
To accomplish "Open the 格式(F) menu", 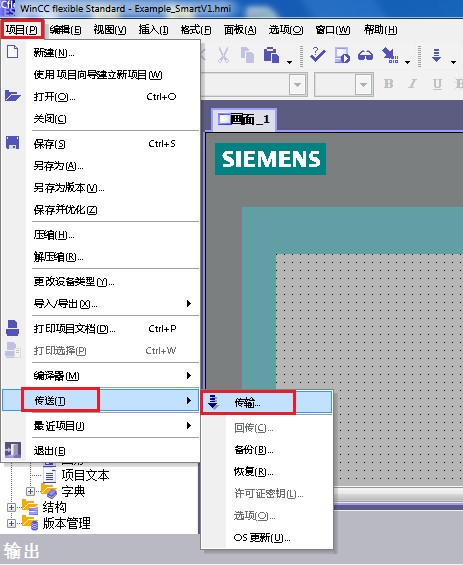I will 196,30.
